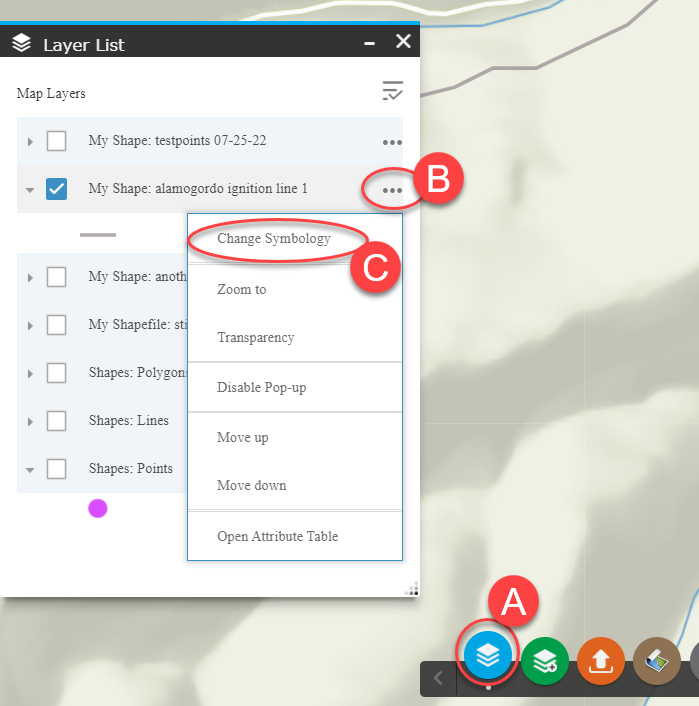
Task: Collapse the Shapes: Points layer
Action: (x=30, y=470)
